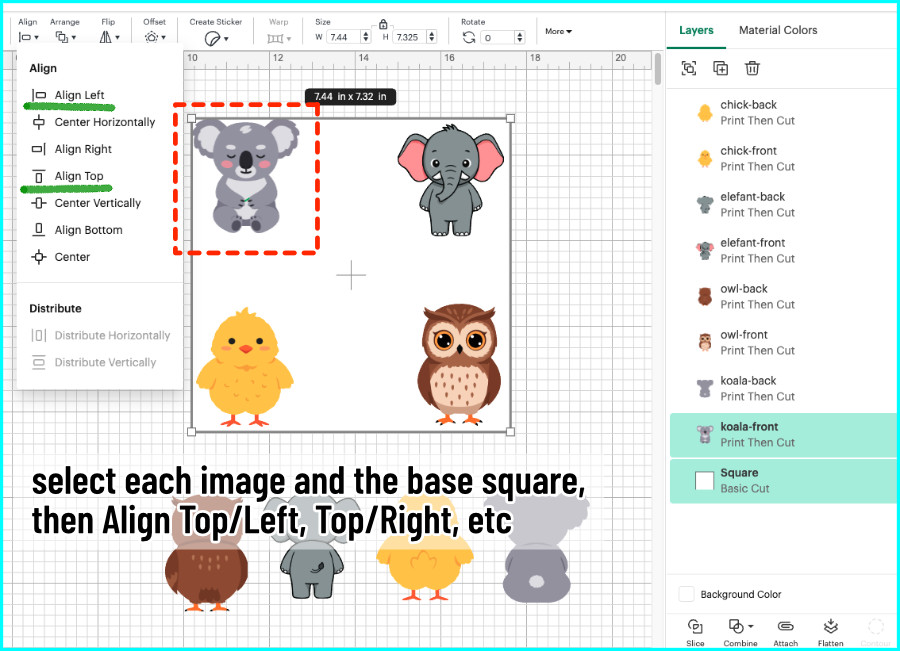Screen dimensions: 900x651
Task: Click the Align Left icon in menu
Action: pos(38,95)
